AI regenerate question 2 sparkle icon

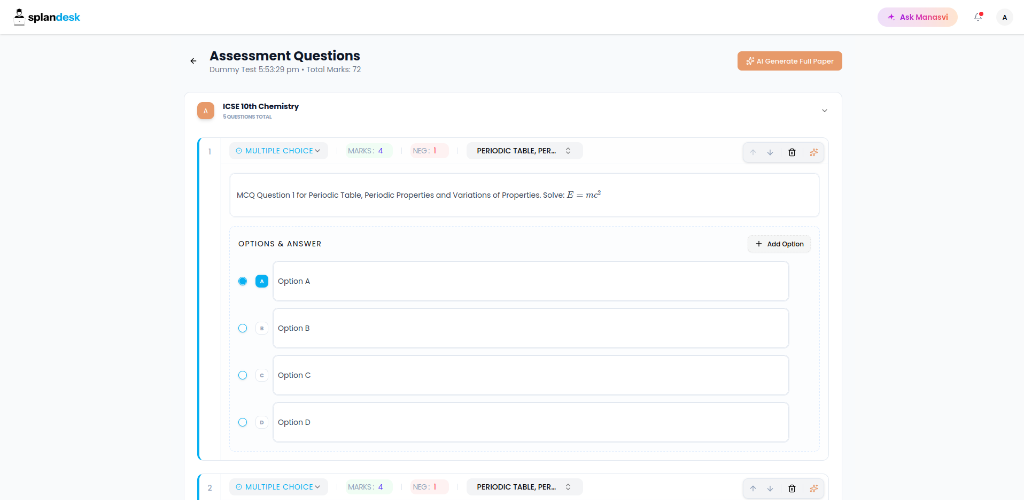pyautogui.click(x=813, y=488)
